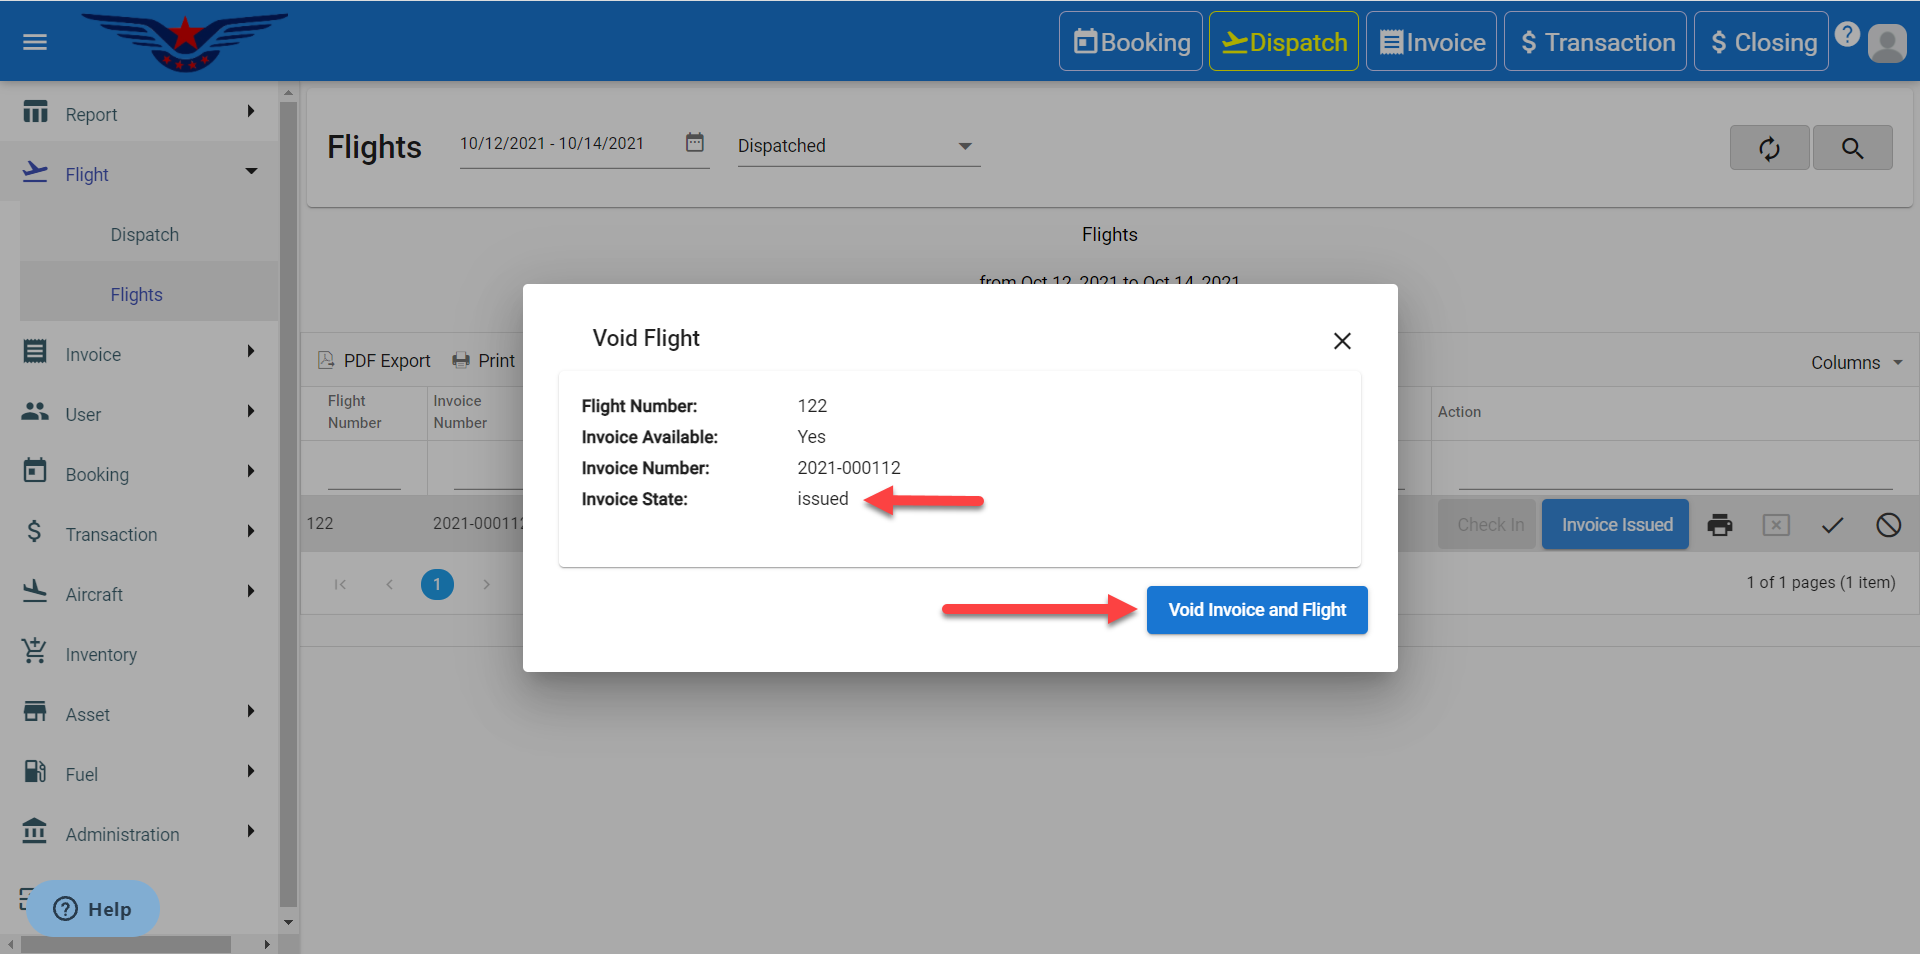Click the help question mark icon in header
Image resolution: width=1920 pixels, height=954 pixels.
pos(1847,34)
